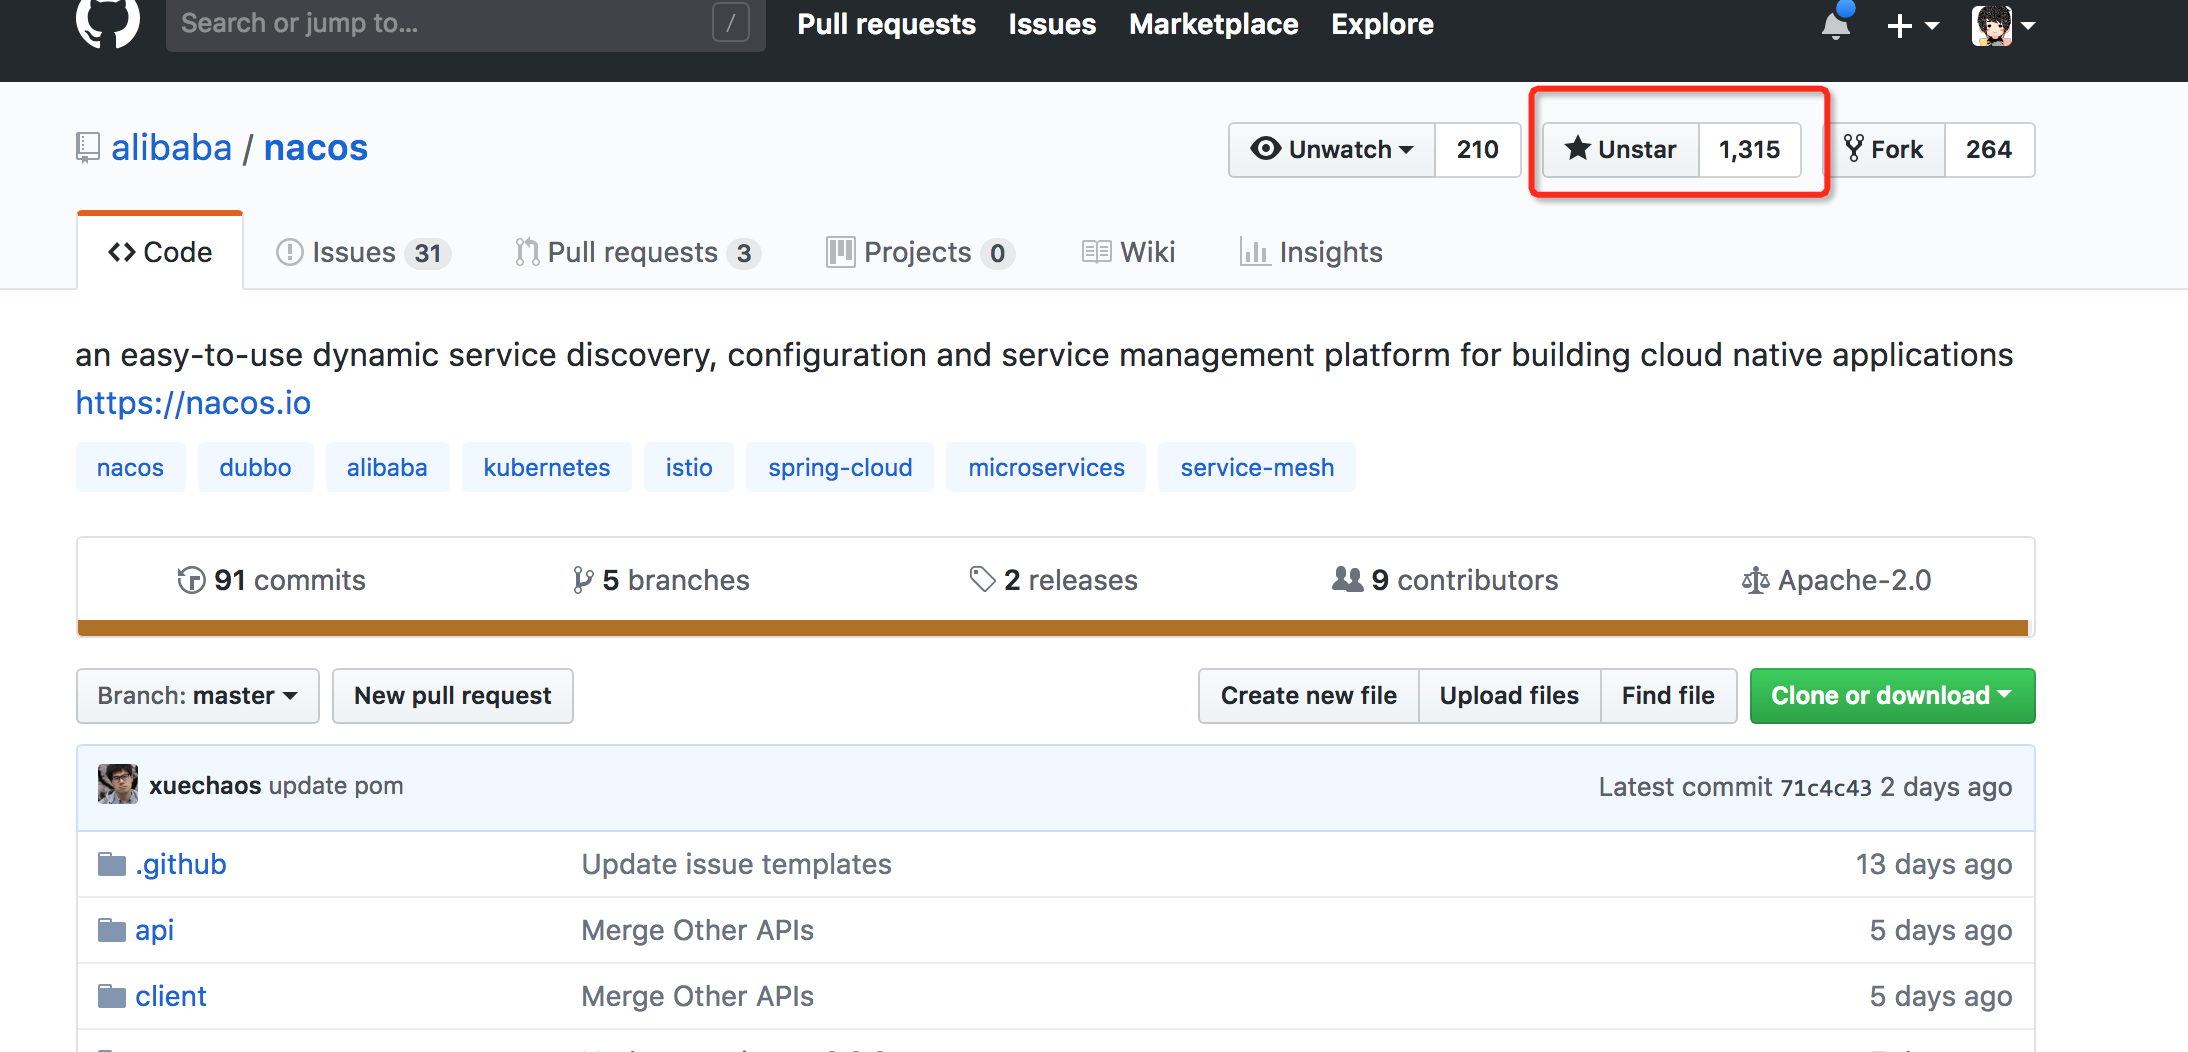The height and width of the screenshot is (1052, 2188).
Task: Open the alibaba owner link
Action: 171,148
